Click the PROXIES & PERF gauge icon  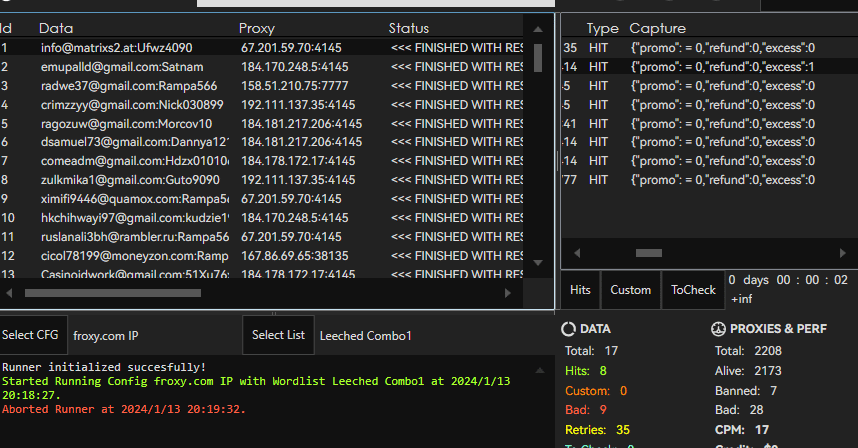pyautogui.click(x=718, y=329)
